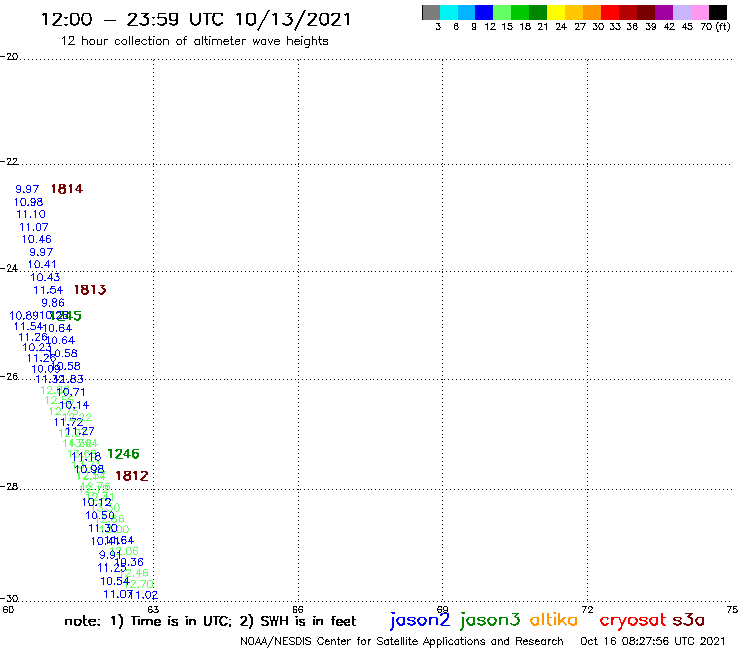Click the -28 latitude axis label
This screenshot has height=650, width=740.
point(9,486)
